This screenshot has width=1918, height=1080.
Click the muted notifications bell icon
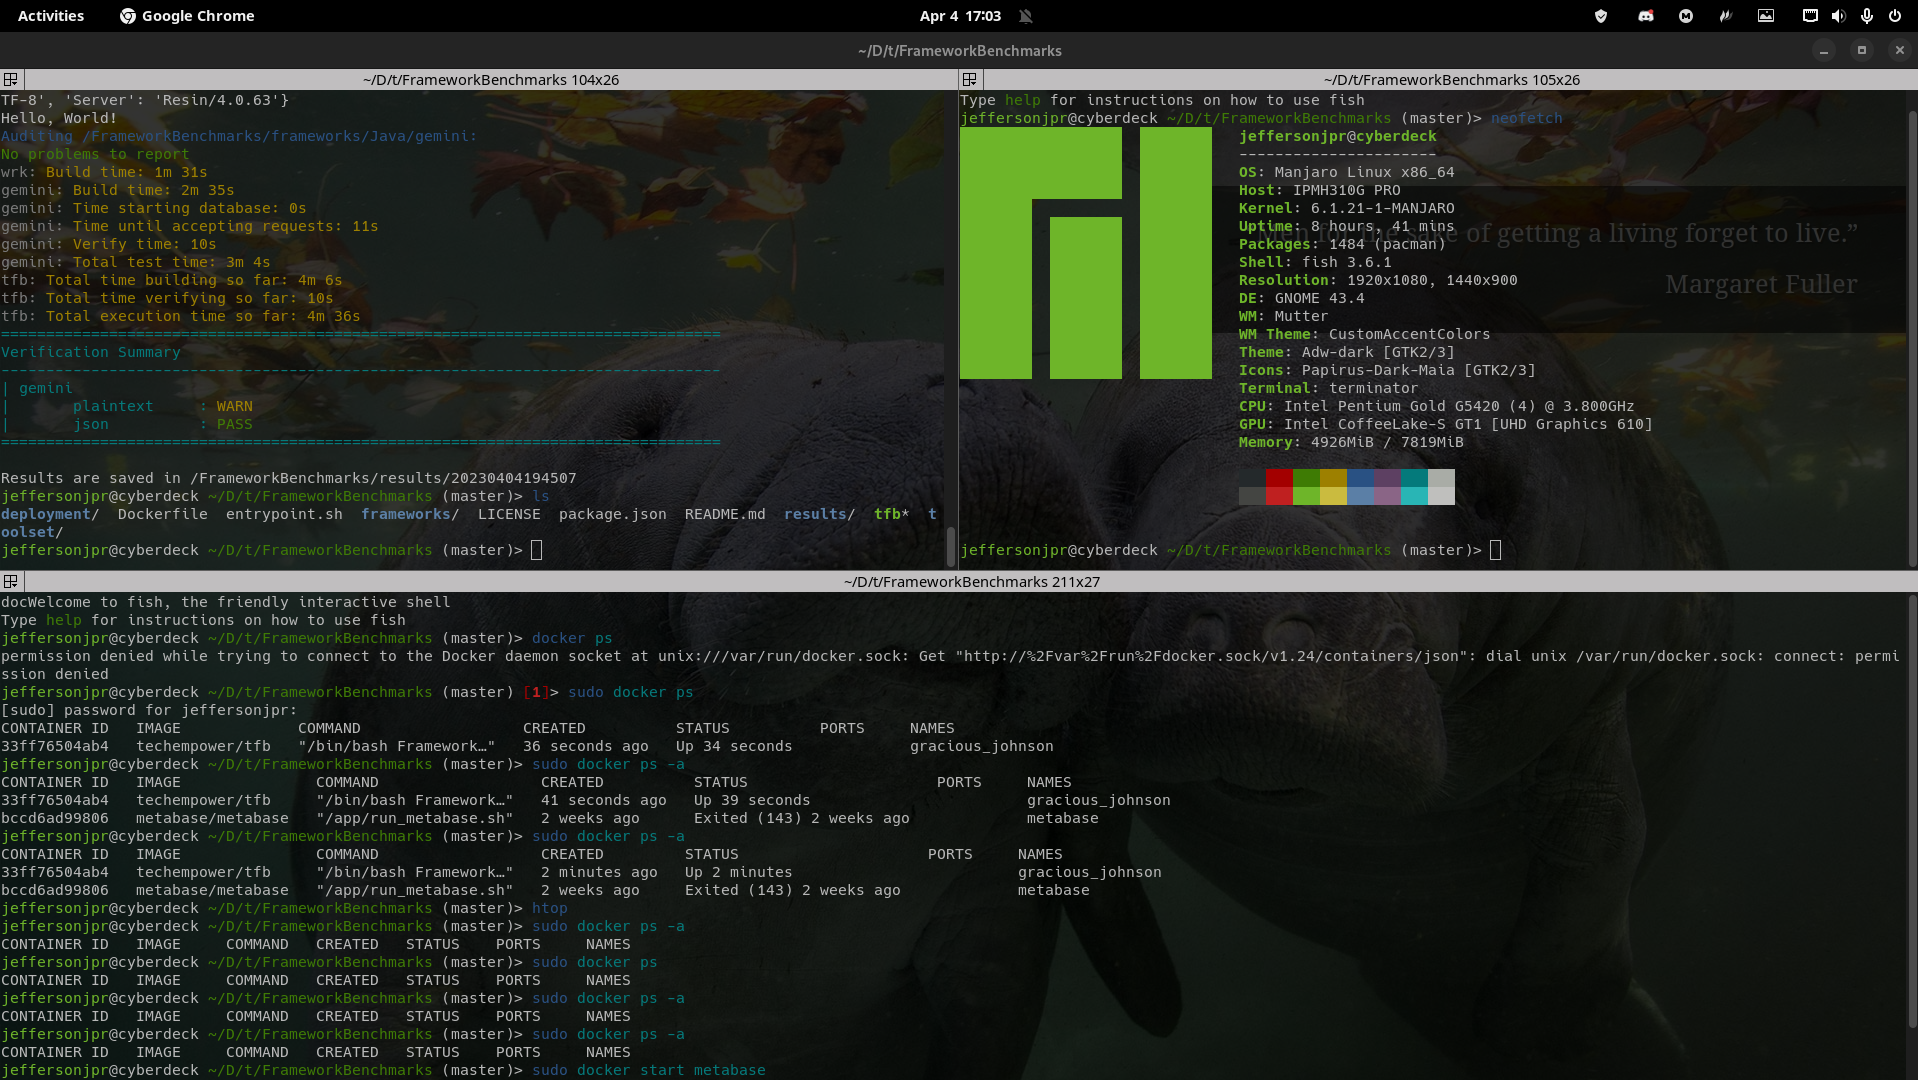(1025, 16)
